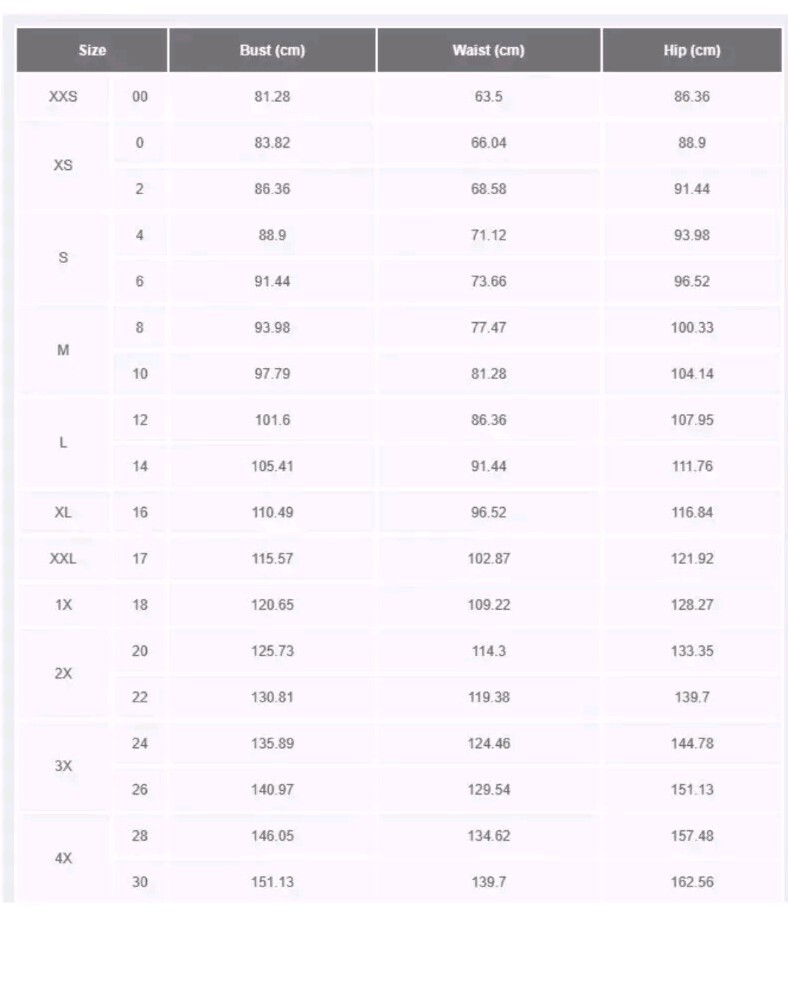Viewport: 788px width, 992px height.
Task: Pick the 4X size label
Action: point(63,859)
